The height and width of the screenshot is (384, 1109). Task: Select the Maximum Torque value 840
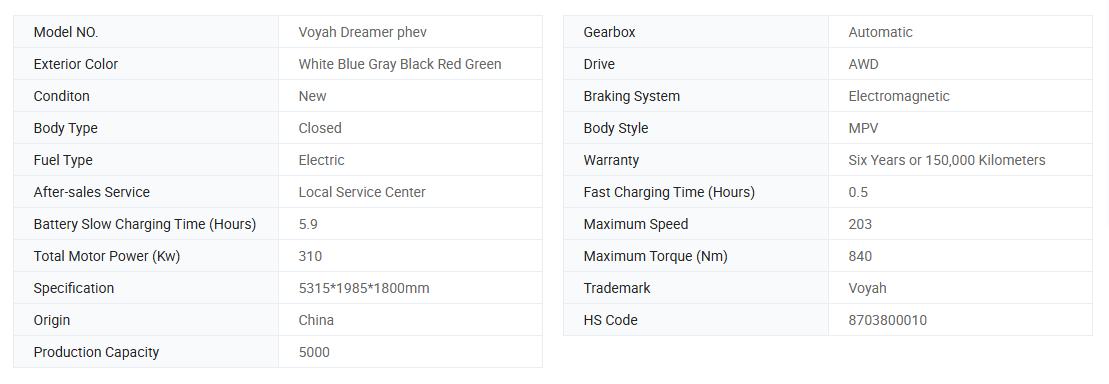859,256
